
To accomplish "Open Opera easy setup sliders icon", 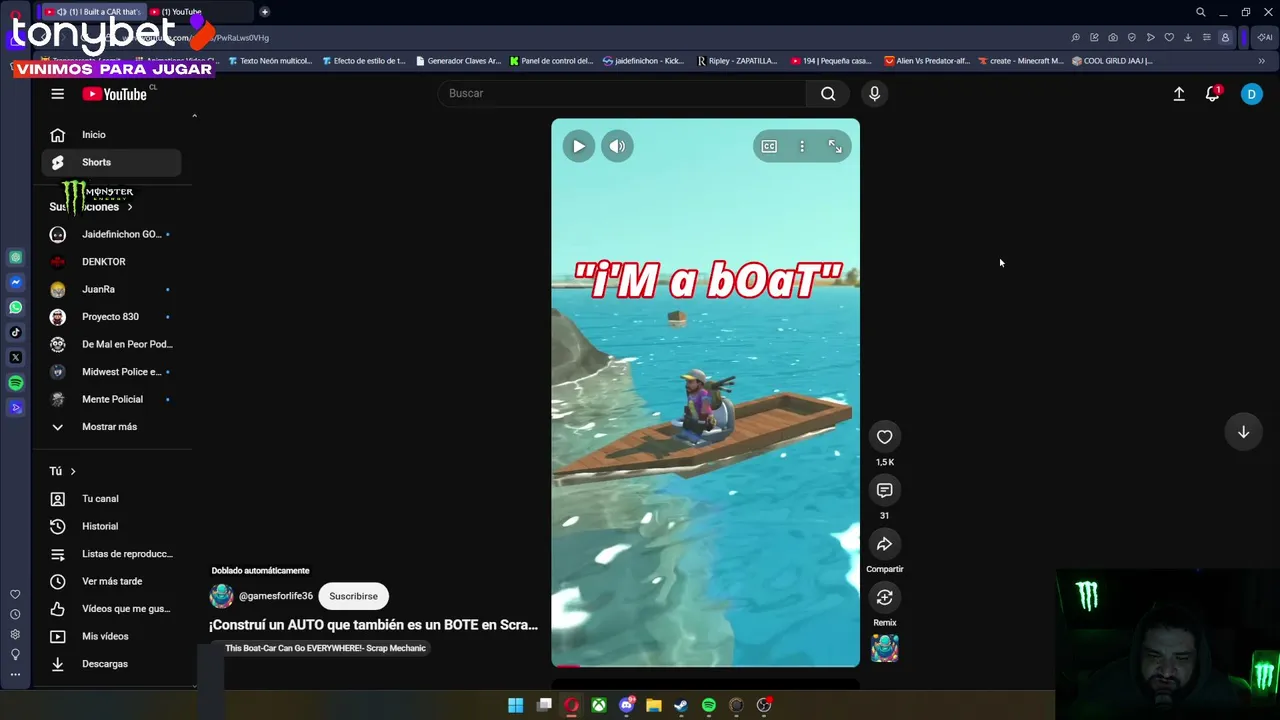I will tap(1206, 38).
